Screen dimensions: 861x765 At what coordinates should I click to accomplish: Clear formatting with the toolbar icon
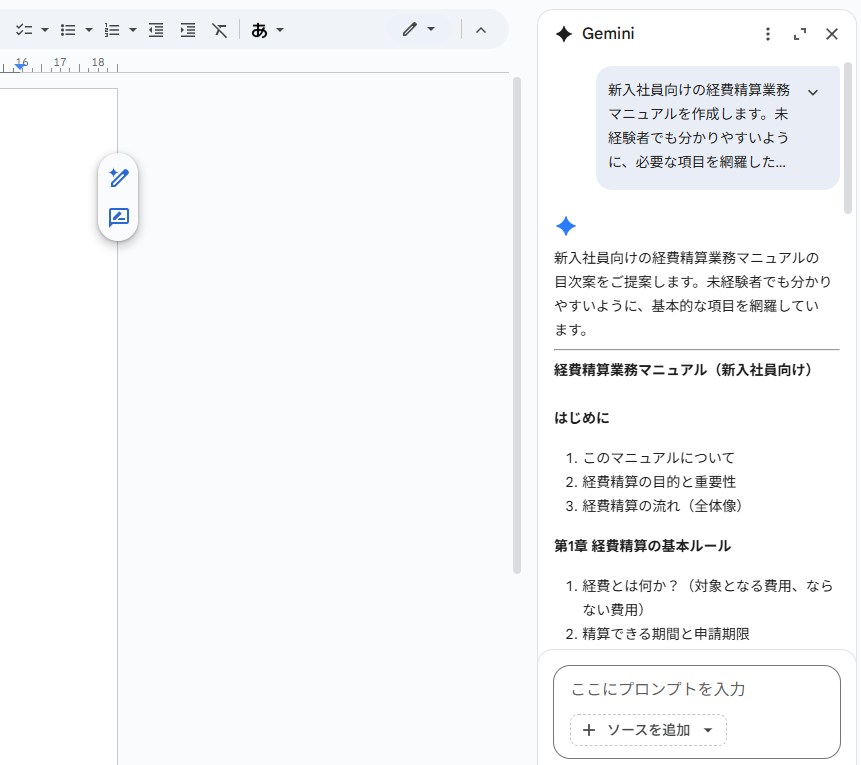click(x=220, y=30)
